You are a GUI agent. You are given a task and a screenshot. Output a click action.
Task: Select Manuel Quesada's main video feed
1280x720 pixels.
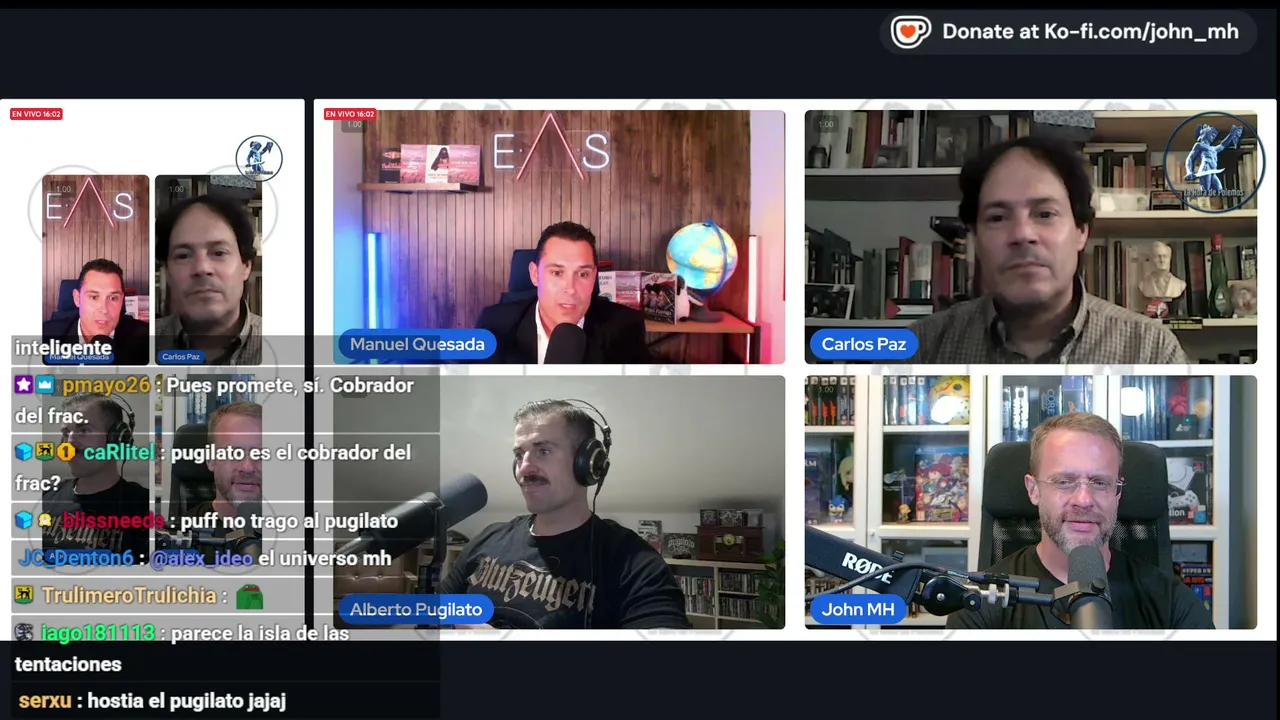click(559, 237)
